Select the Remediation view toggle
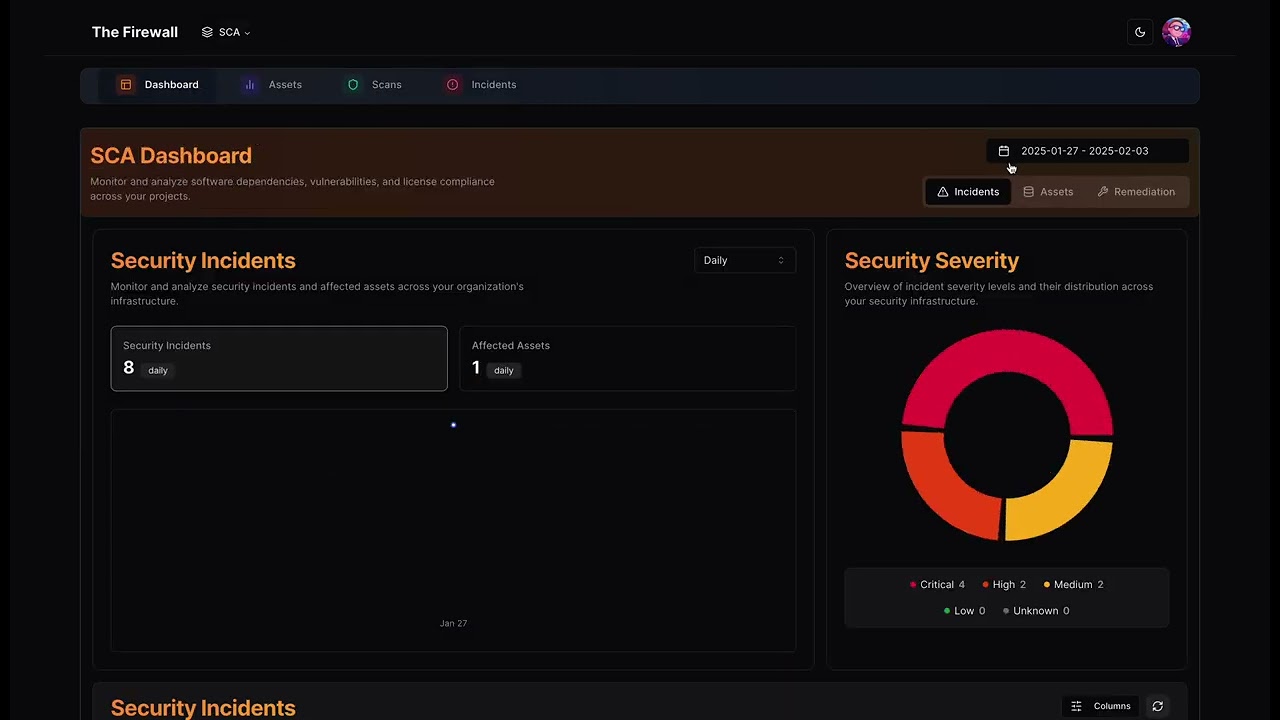This screenshot has height=720, width=1280. 1136,191
